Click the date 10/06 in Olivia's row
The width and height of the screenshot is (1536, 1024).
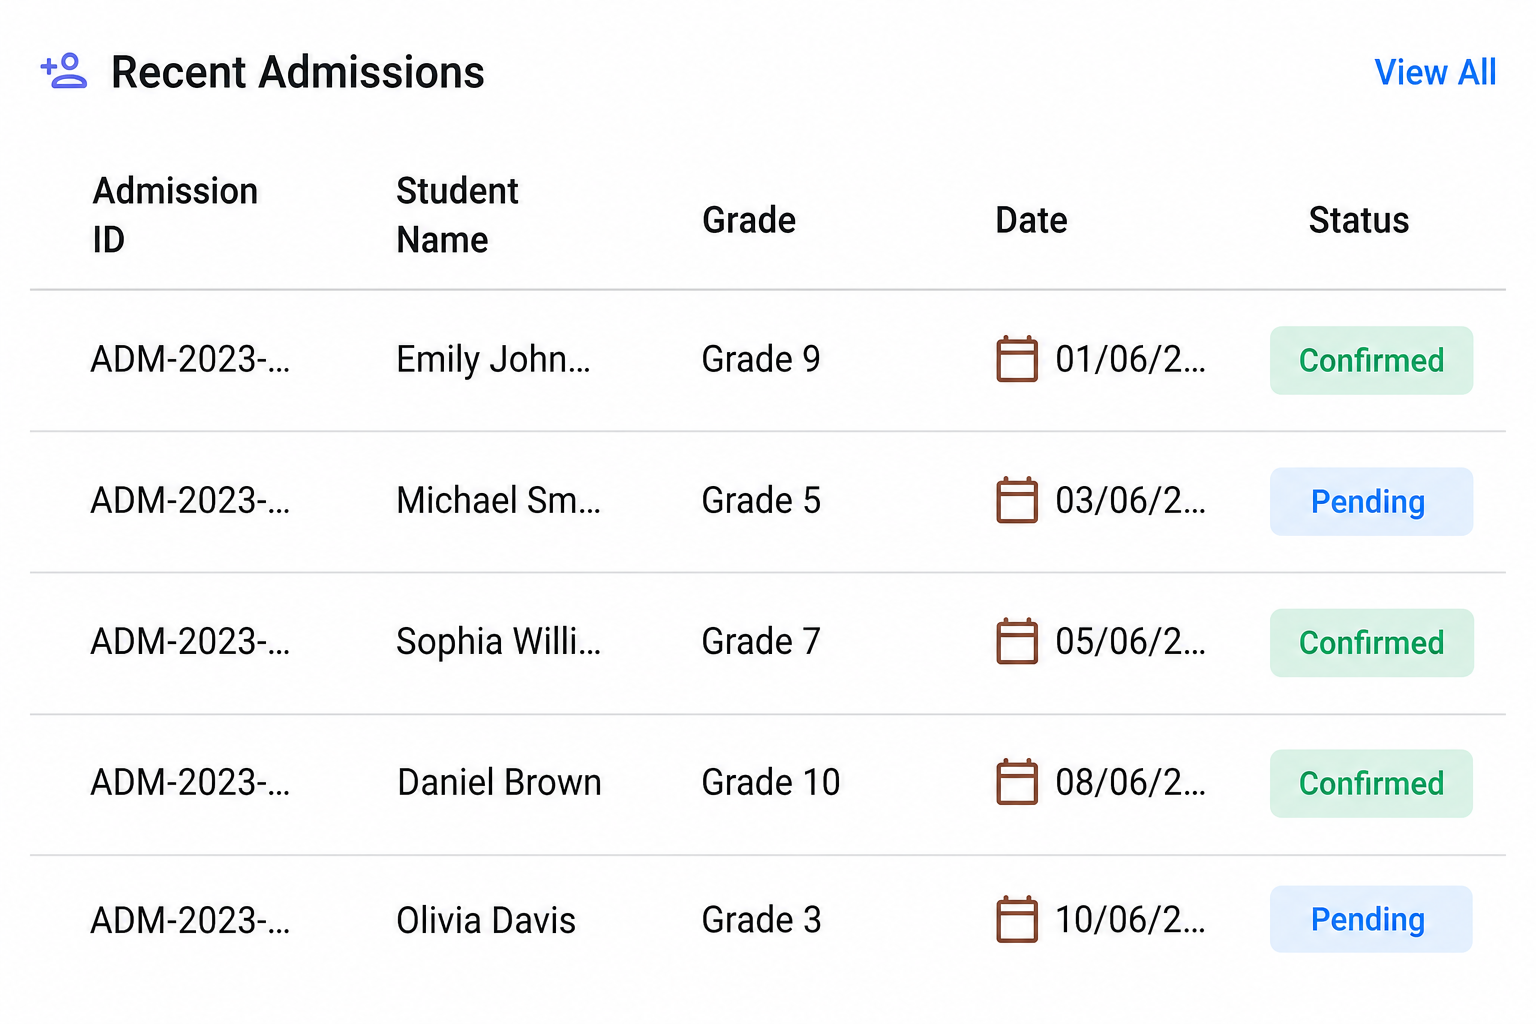click(x=1130, y=919)
